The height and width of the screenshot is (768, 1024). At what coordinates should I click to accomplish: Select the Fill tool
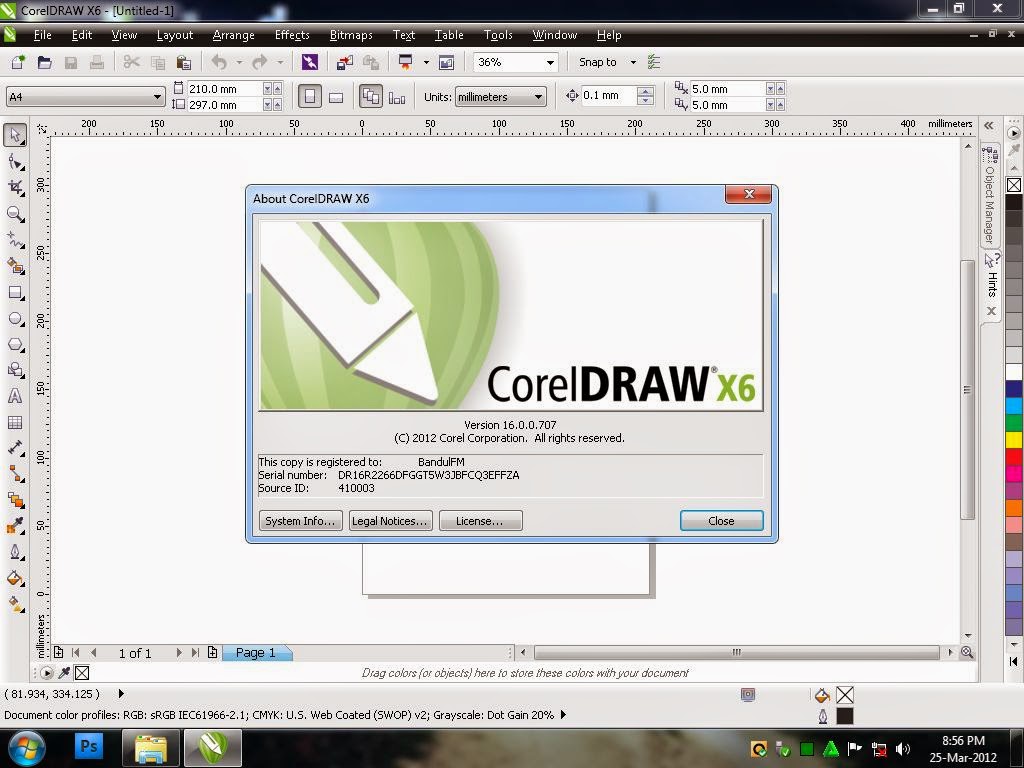tap(15, 579)
